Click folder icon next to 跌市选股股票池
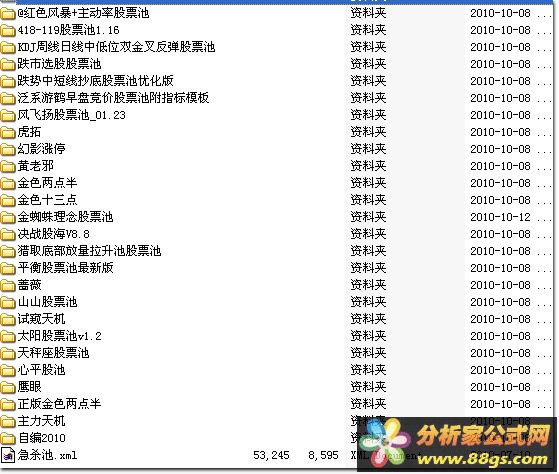The height and width of the screenshot is (474, 559). [7, 65]
